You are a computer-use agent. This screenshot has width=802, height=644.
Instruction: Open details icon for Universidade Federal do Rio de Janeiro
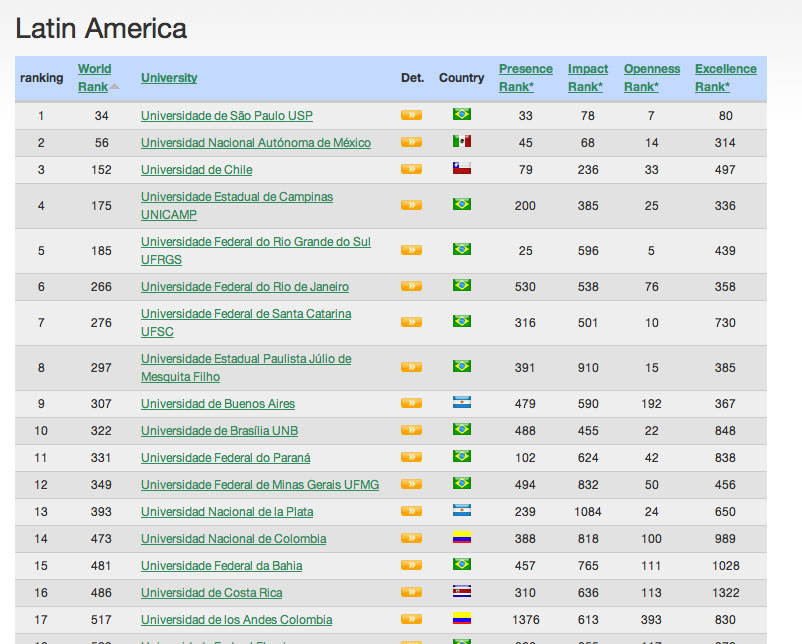[411, 286]
